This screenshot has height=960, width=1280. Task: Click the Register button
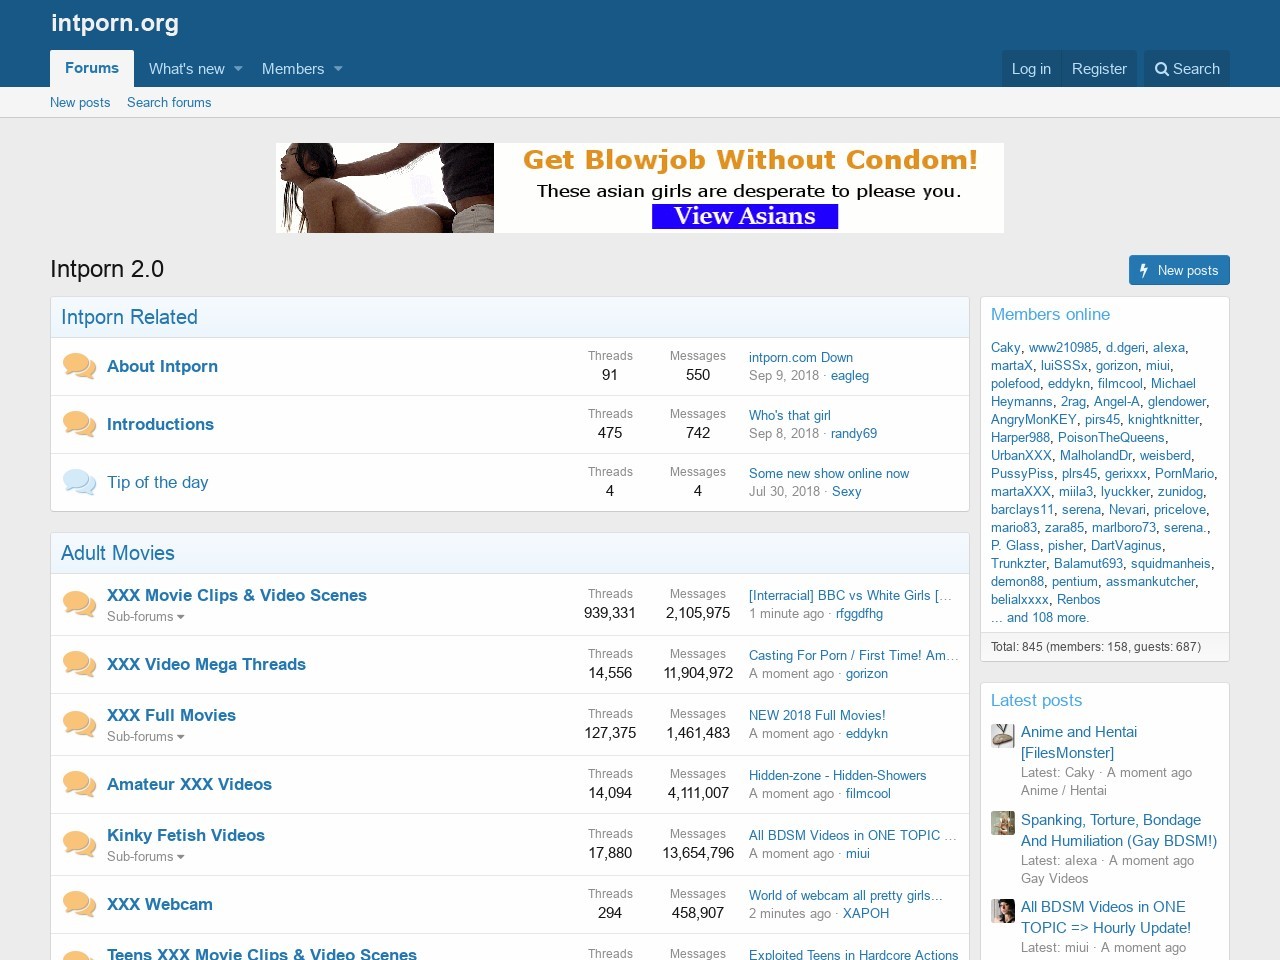1099,69
